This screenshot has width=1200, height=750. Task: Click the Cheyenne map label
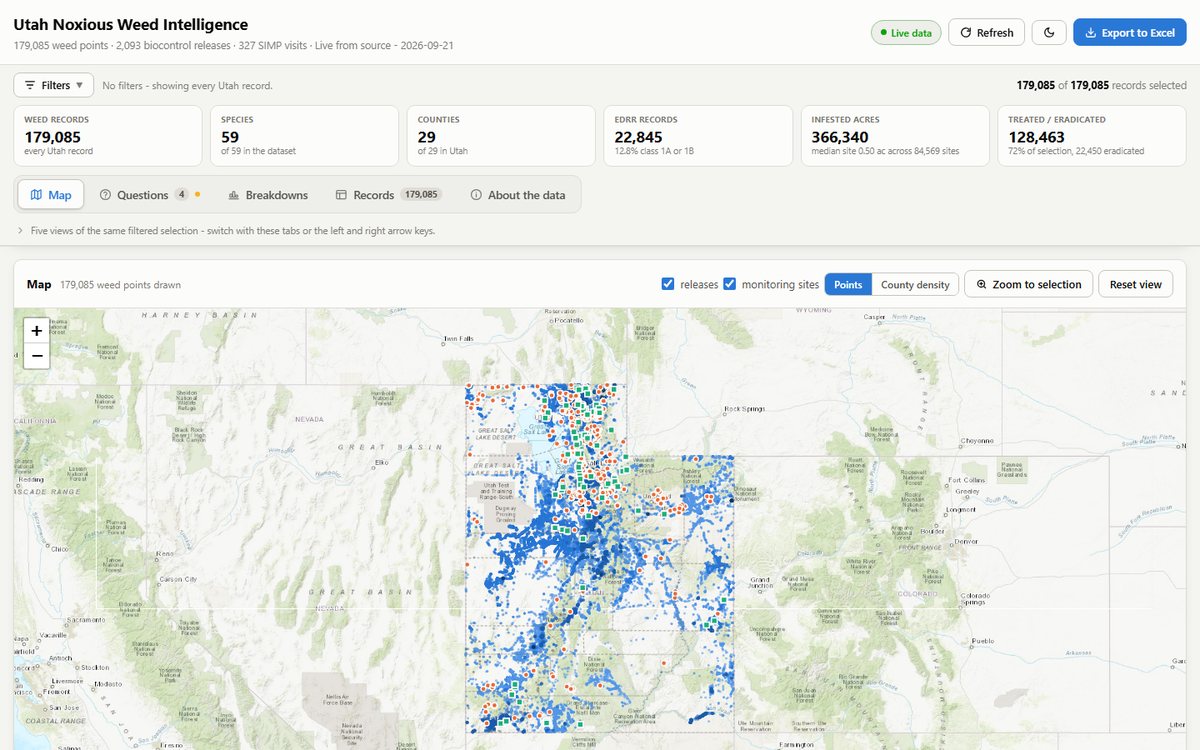977,440
